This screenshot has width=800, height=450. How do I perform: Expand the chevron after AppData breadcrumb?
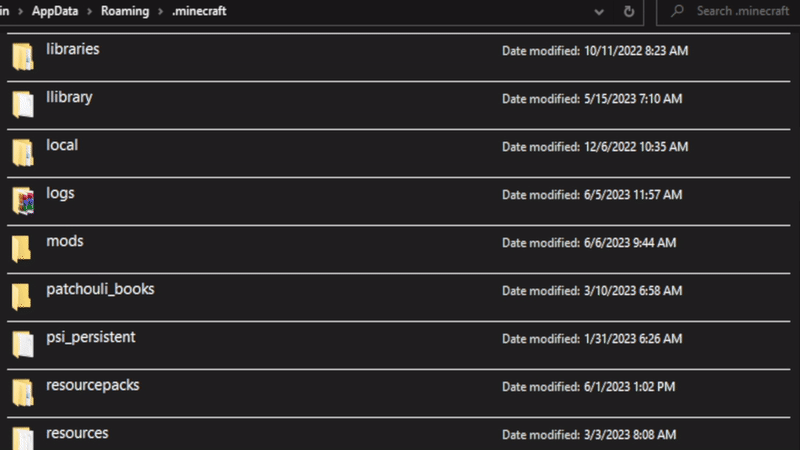click(90, 11)
